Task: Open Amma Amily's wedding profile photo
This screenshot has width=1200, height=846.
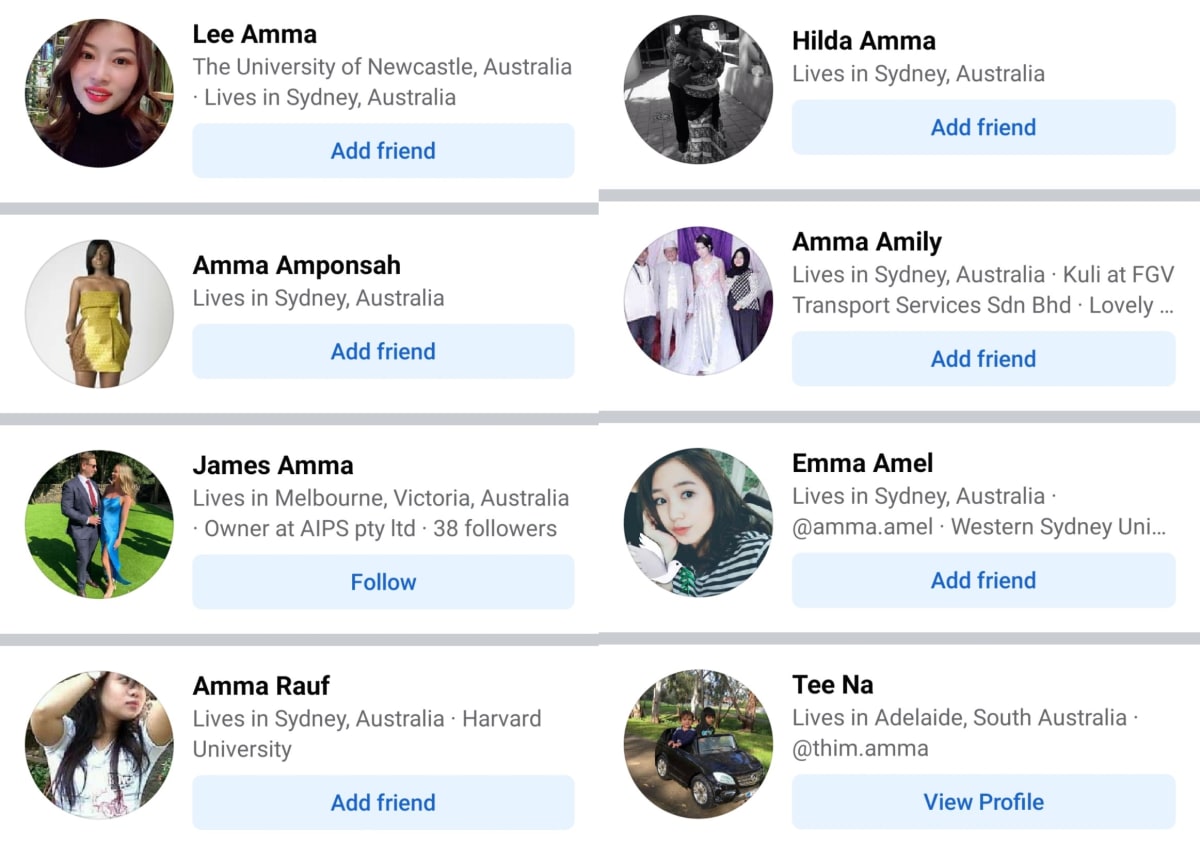Action: (x=698, y=301)
